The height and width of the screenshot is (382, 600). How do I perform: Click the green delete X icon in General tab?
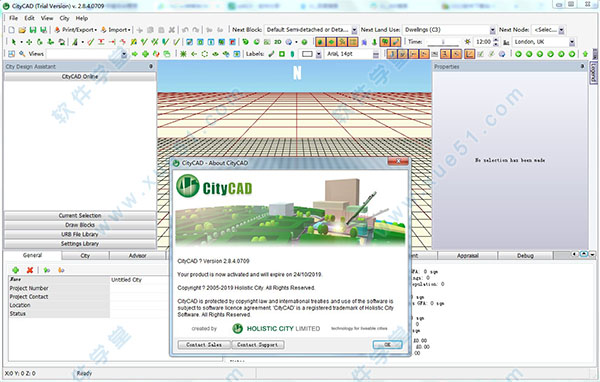pyautogui.click(x=30, y=270)
